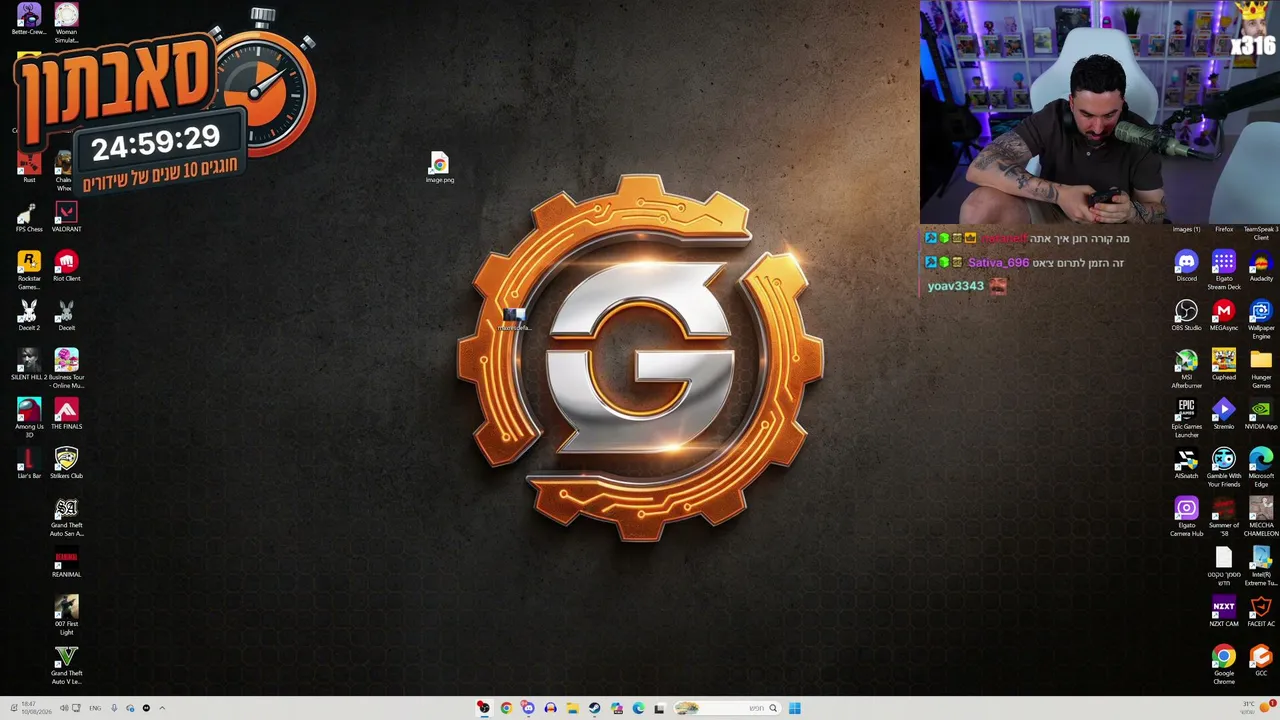Select THE FINALS desktop shortcut
The width and height of the screenshot is (1280, 720).
click(x=66, y=413)
